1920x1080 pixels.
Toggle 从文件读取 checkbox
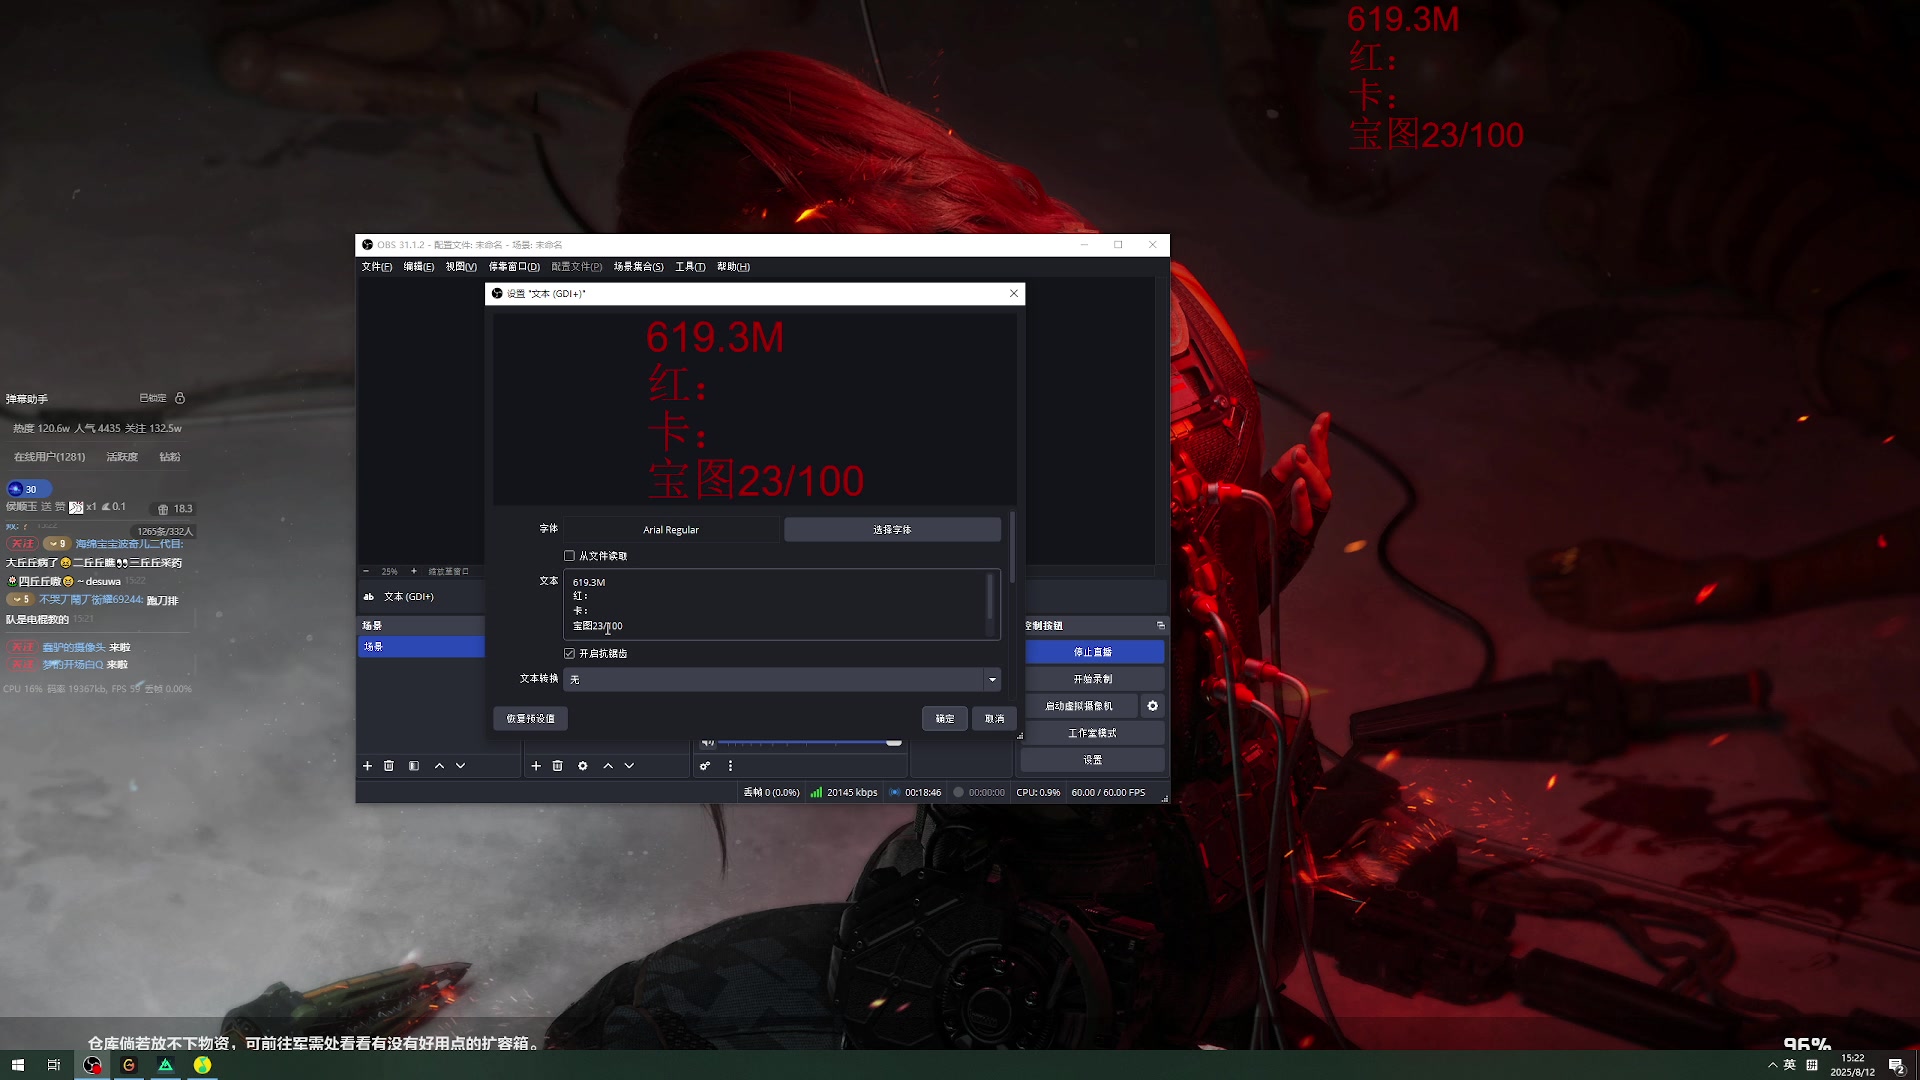pyautogui.click(x=570, y=556)
